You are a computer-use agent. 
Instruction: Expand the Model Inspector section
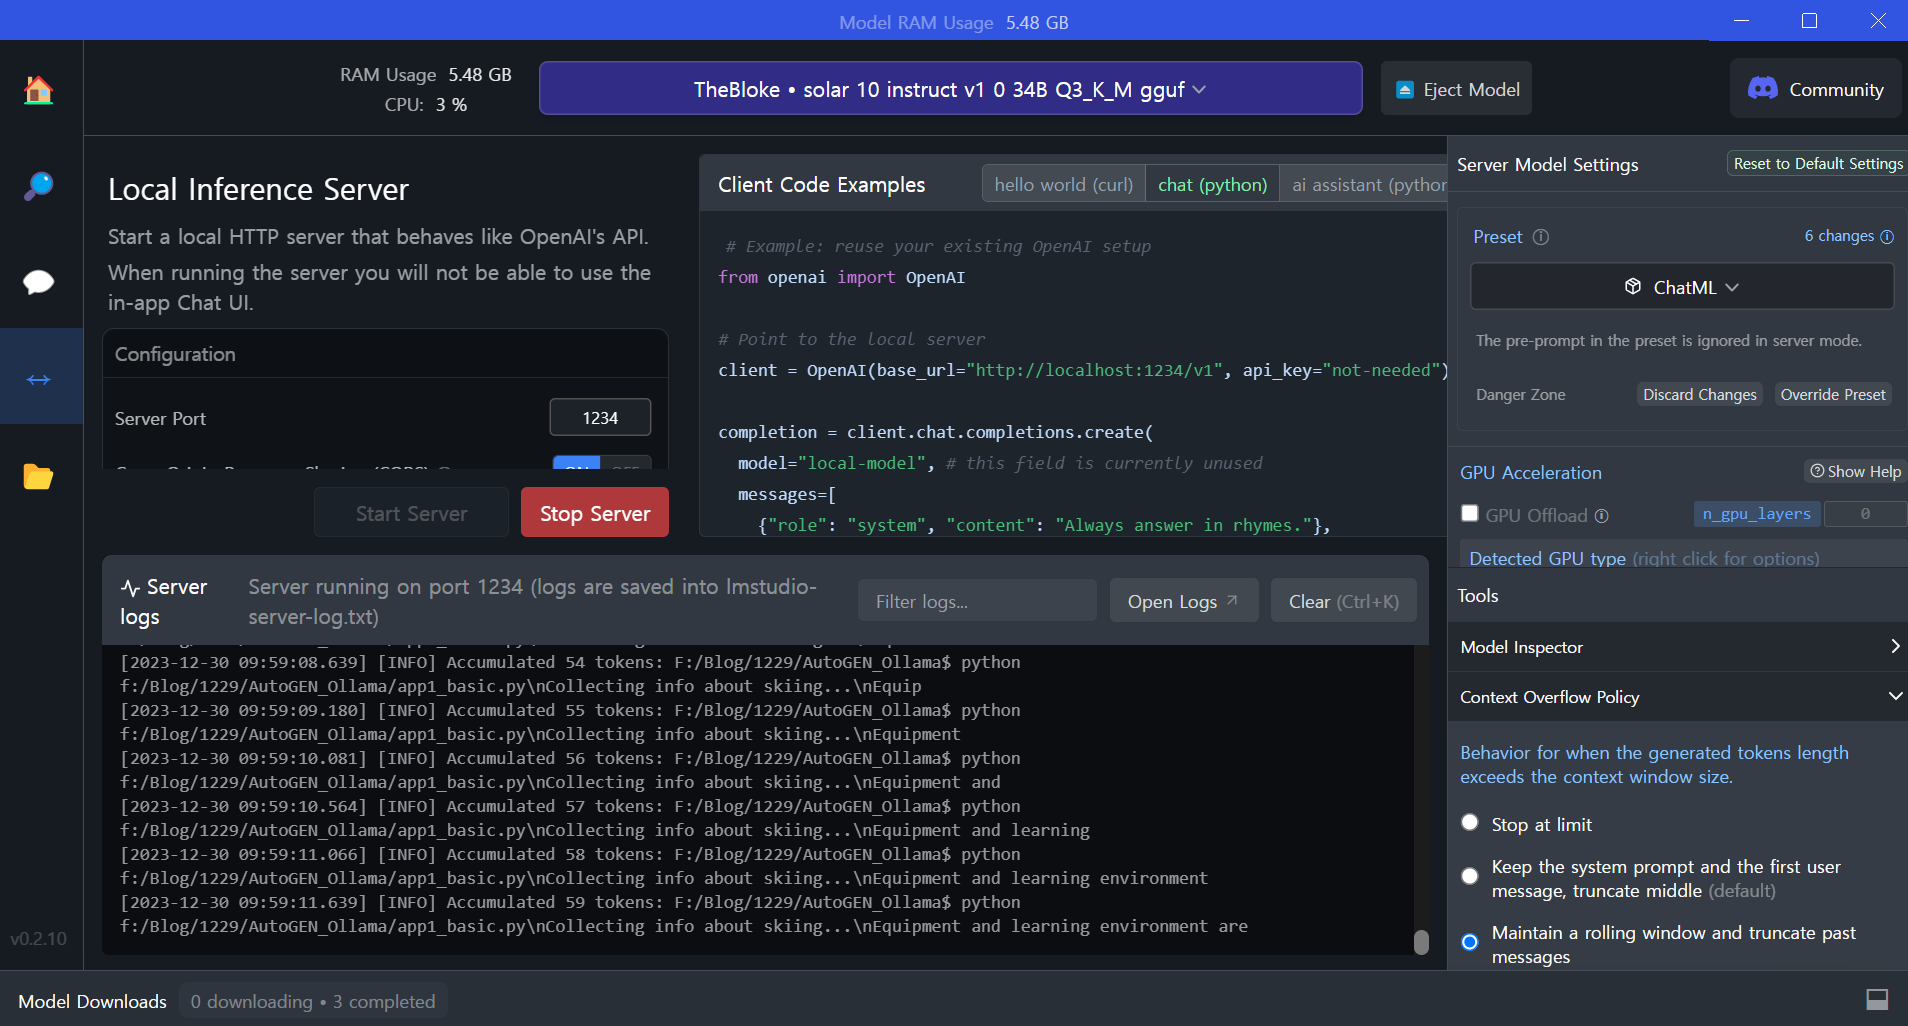[1678, 647]
